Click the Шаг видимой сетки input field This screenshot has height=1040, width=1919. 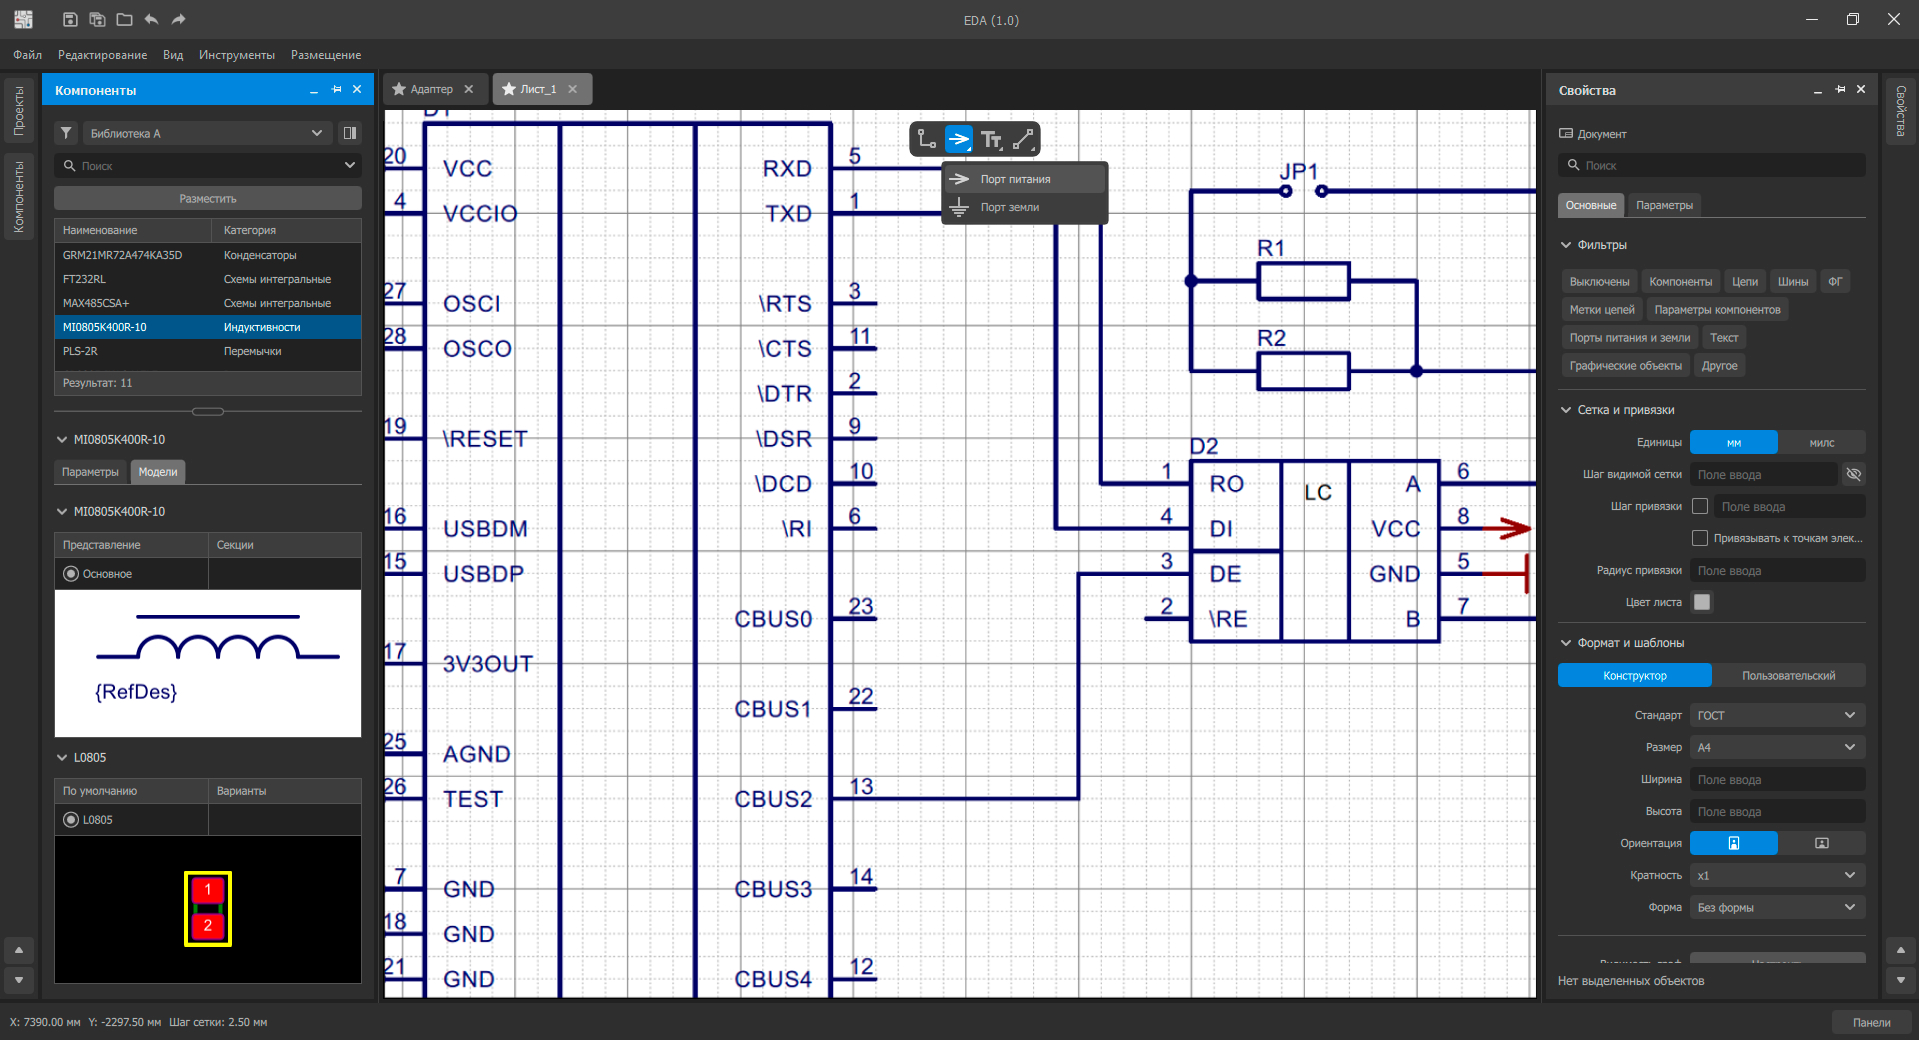[1764, 474]
